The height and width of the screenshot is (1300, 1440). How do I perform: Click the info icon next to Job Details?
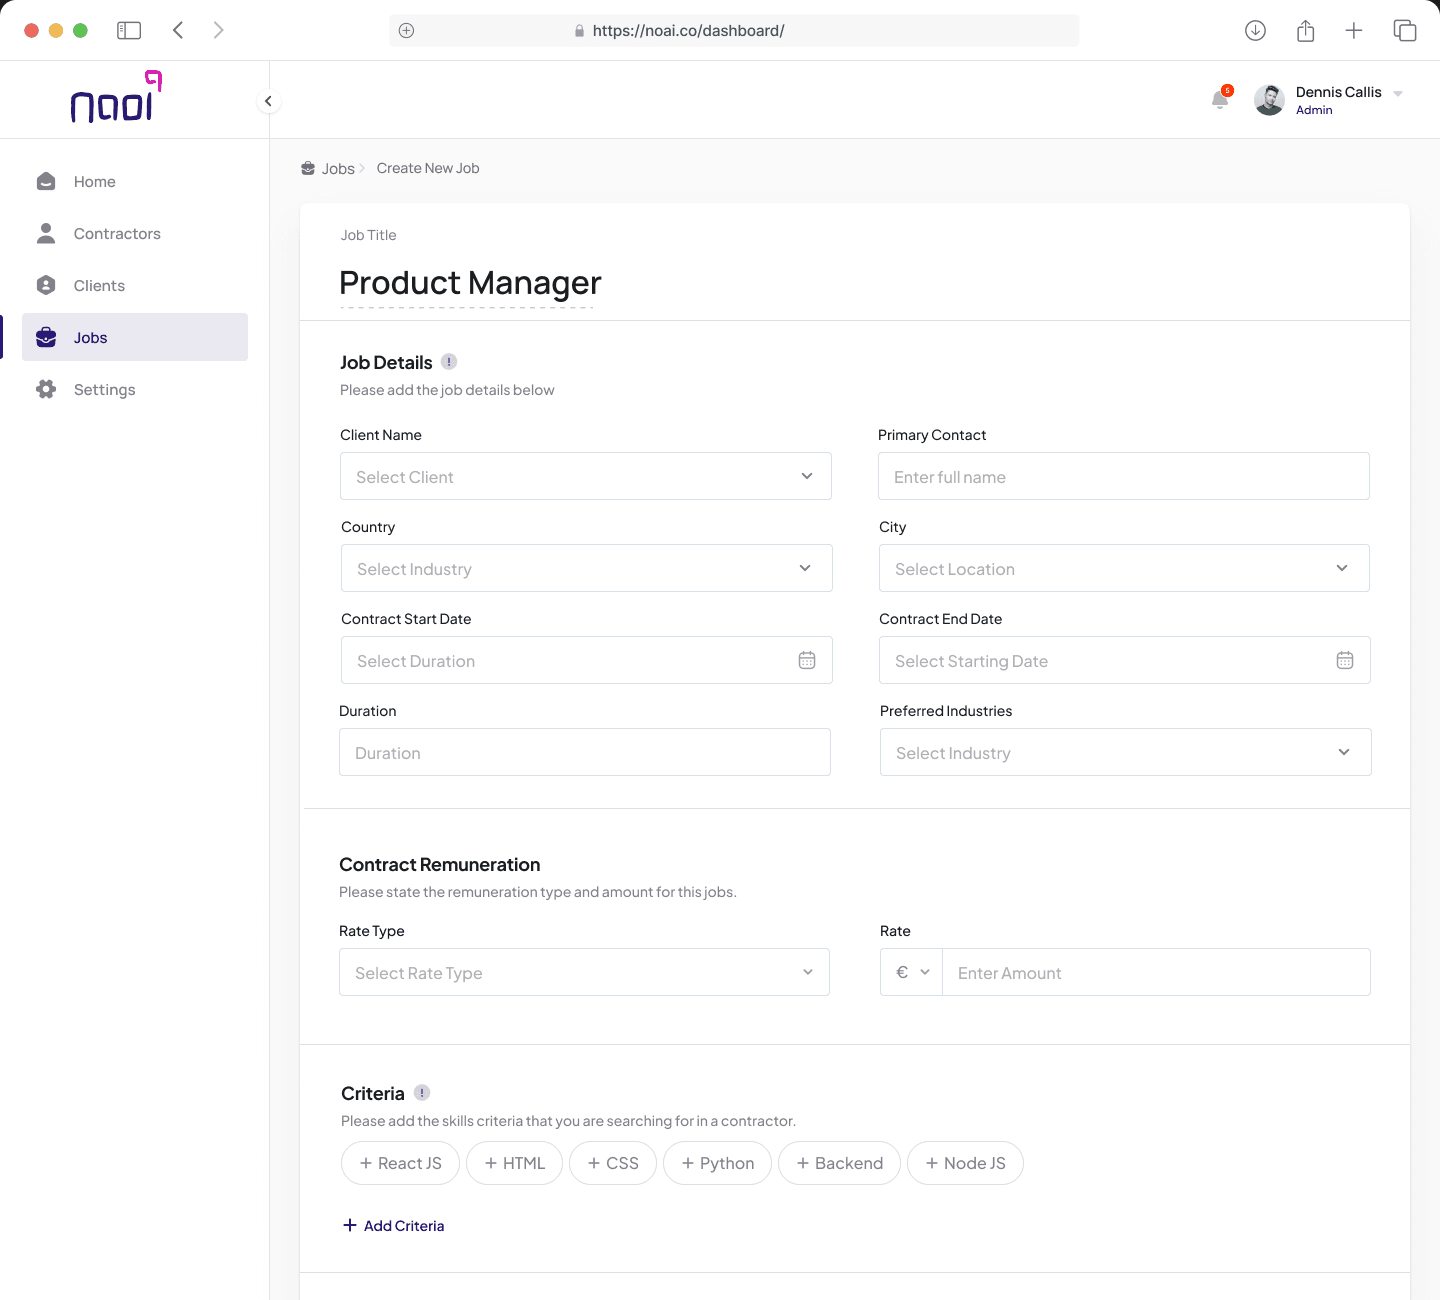[x=449, y=361]
